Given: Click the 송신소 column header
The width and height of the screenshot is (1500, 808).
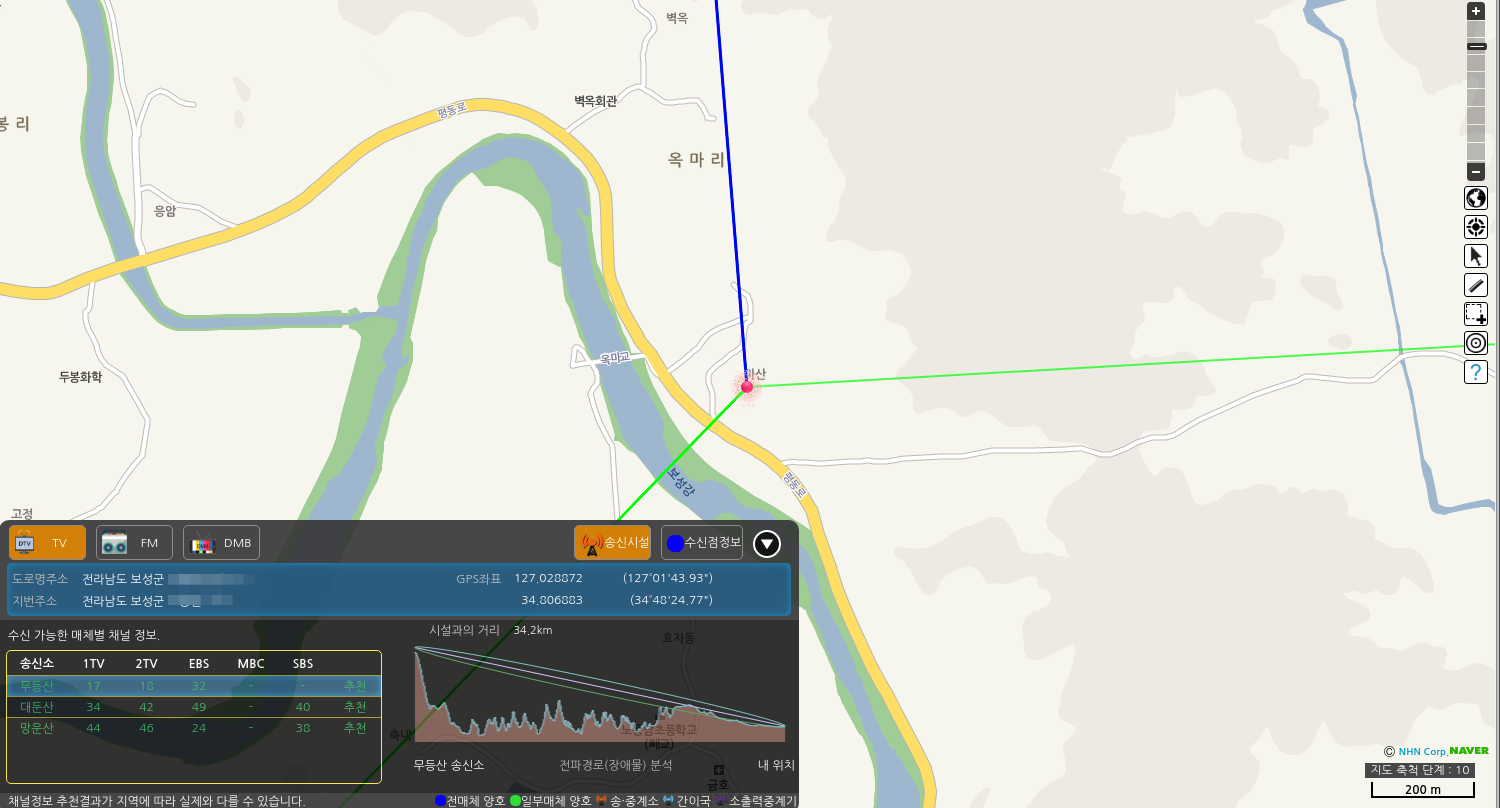Looking at the screenshot, I should [37, 664].
